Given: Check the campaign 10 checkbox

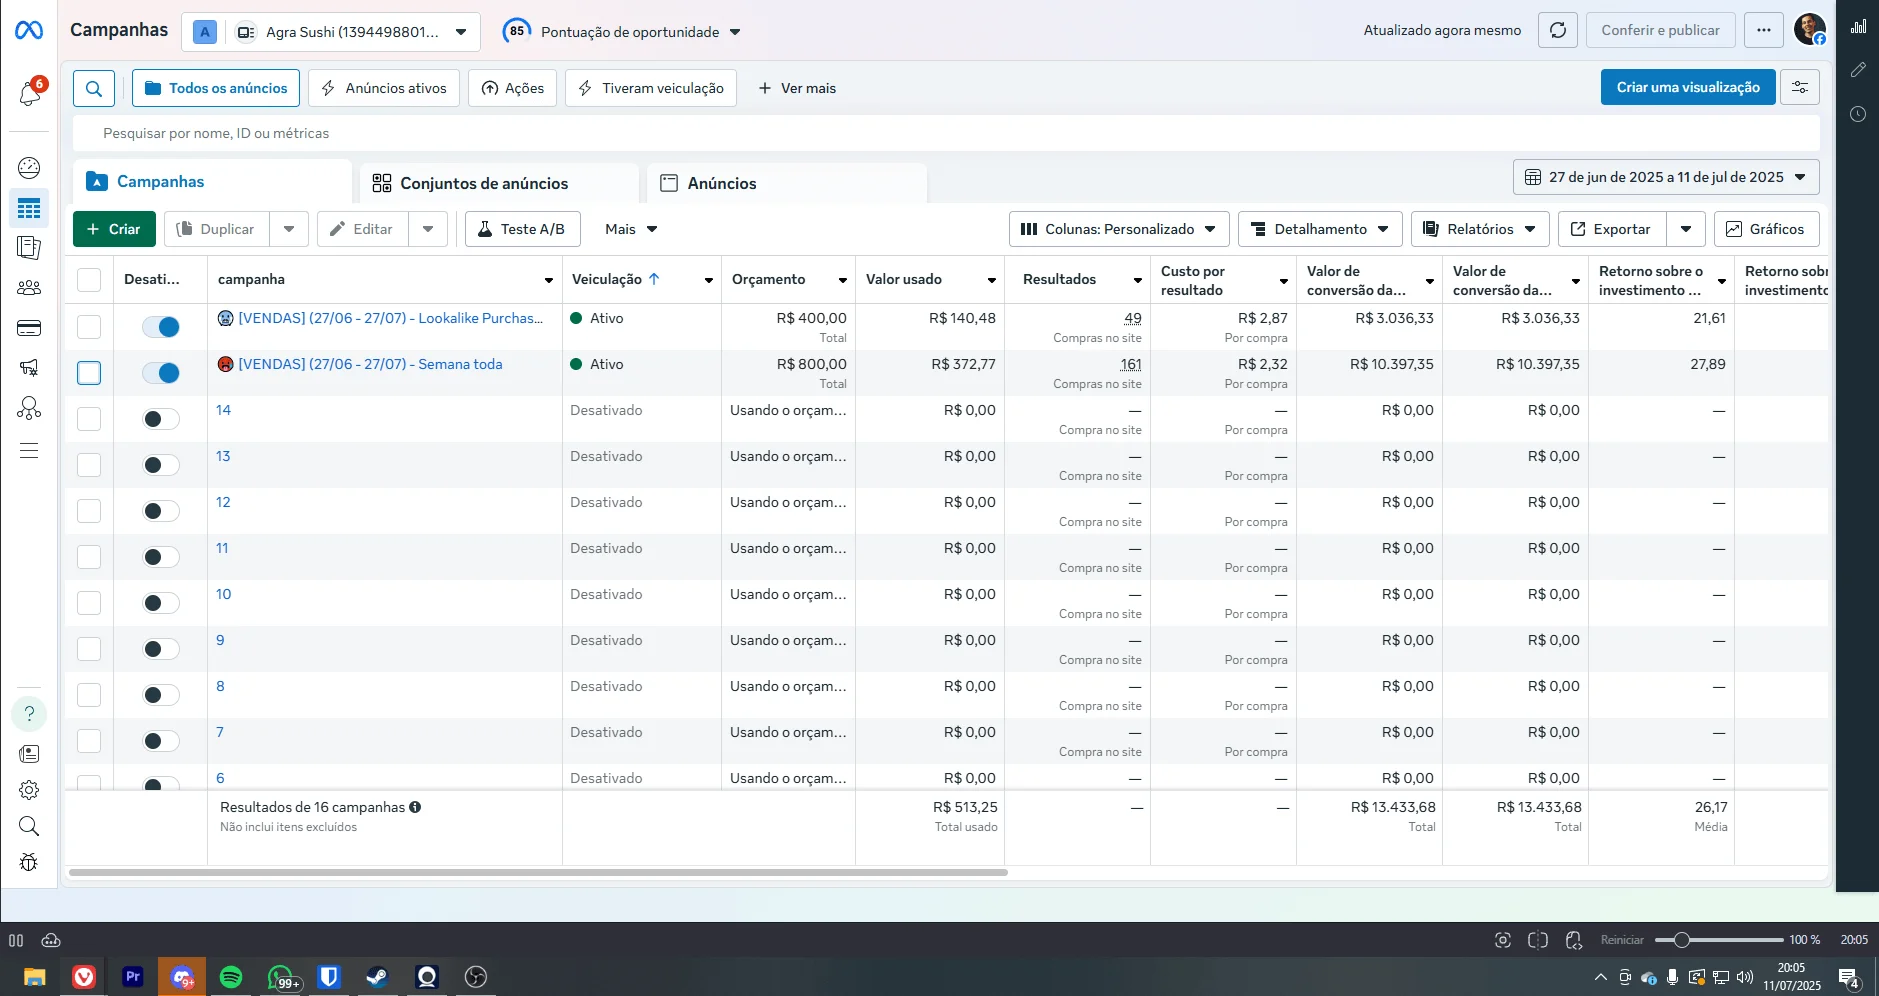Looking at the screenshot, I should click(89, 603).
